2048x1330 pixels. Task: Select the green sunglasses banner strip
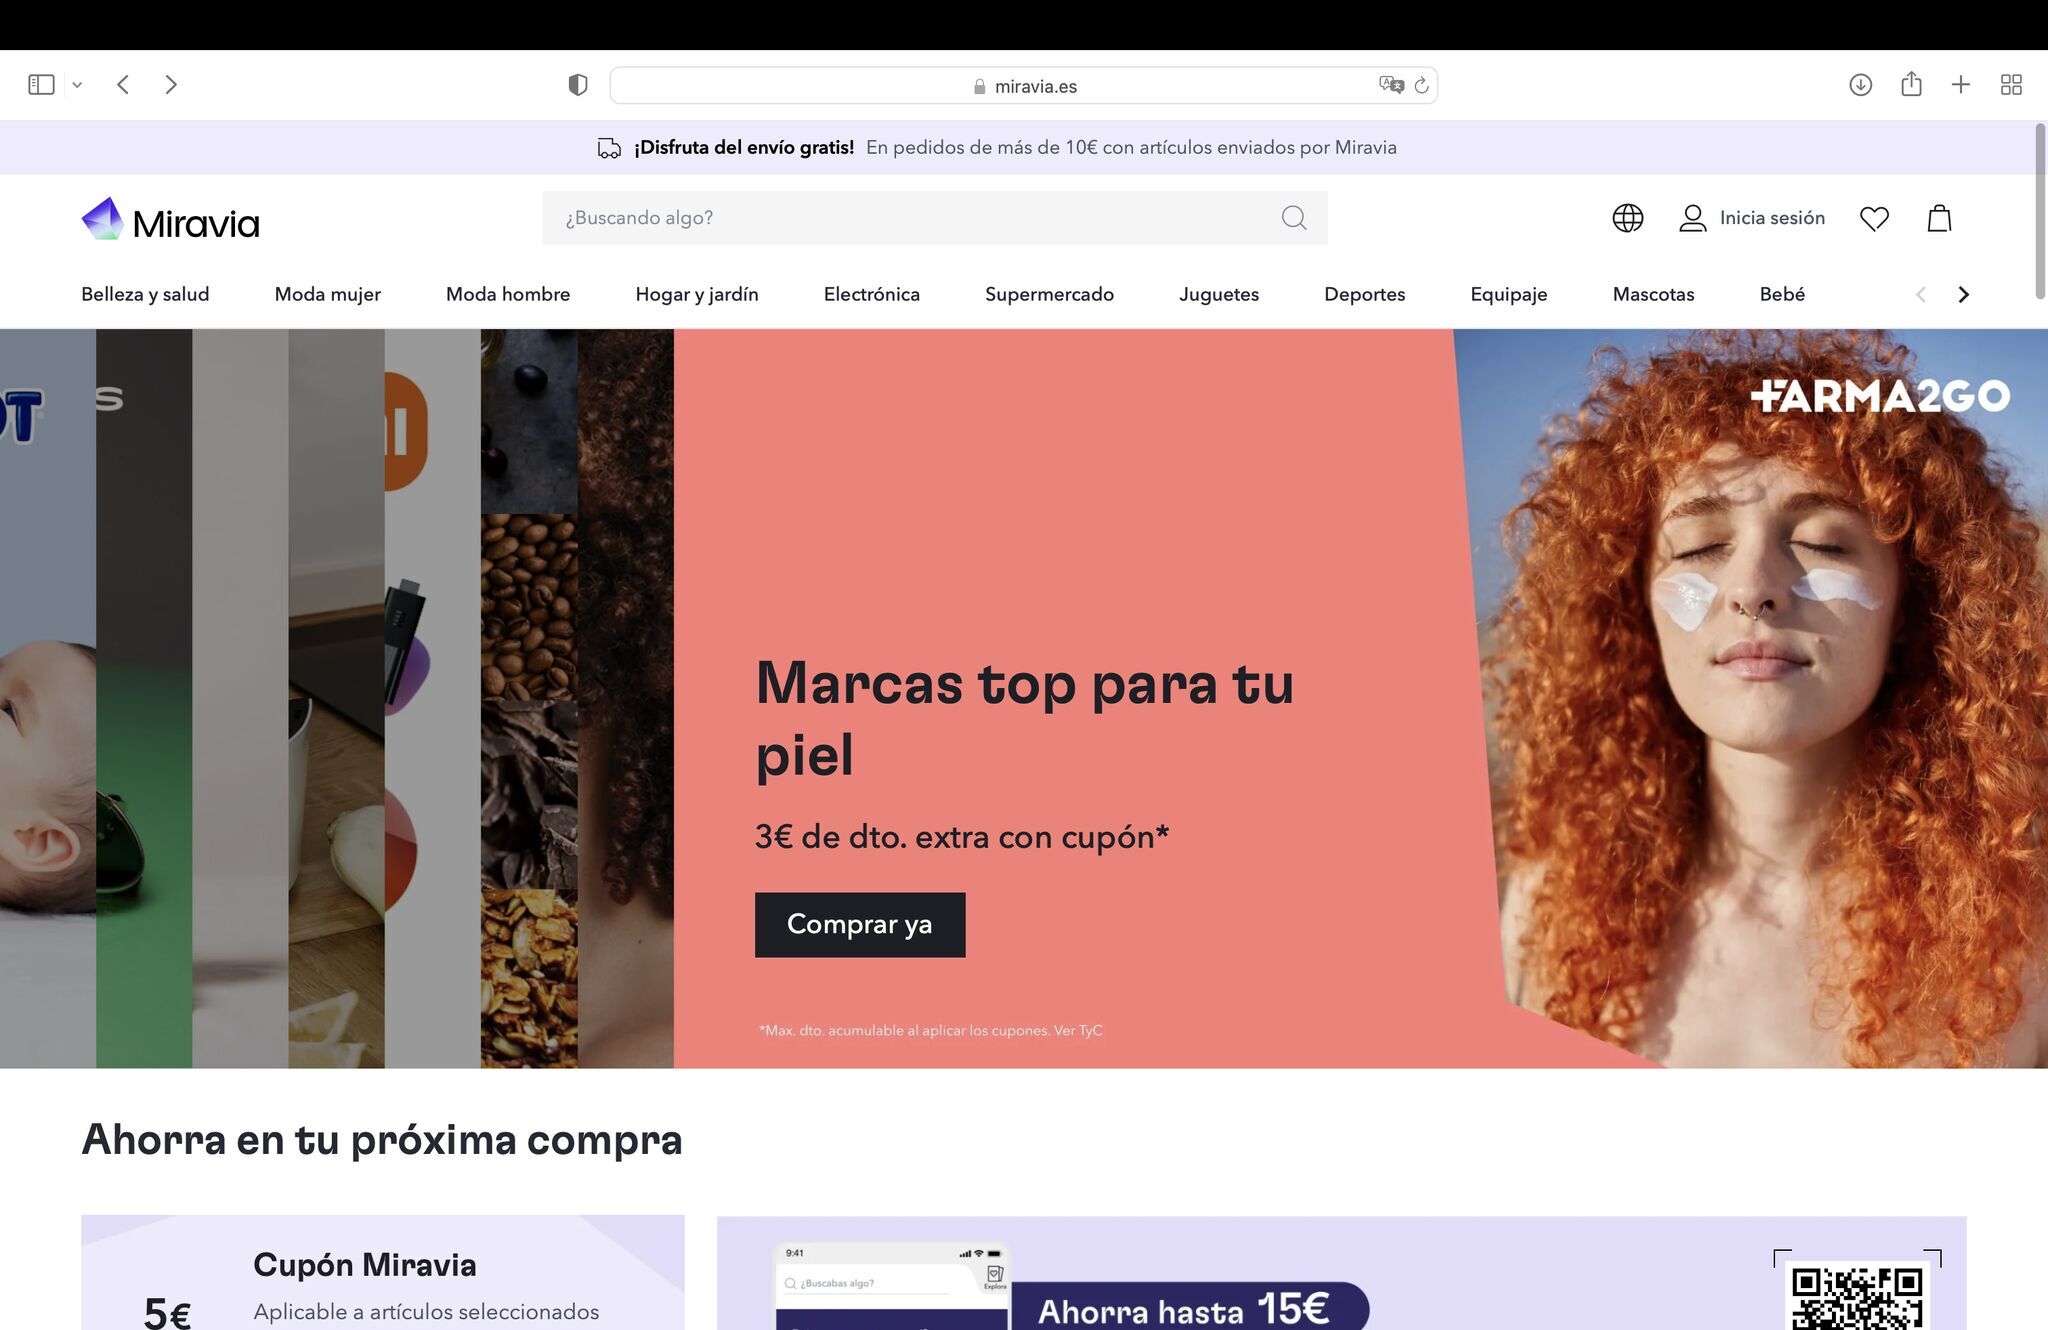144,698
